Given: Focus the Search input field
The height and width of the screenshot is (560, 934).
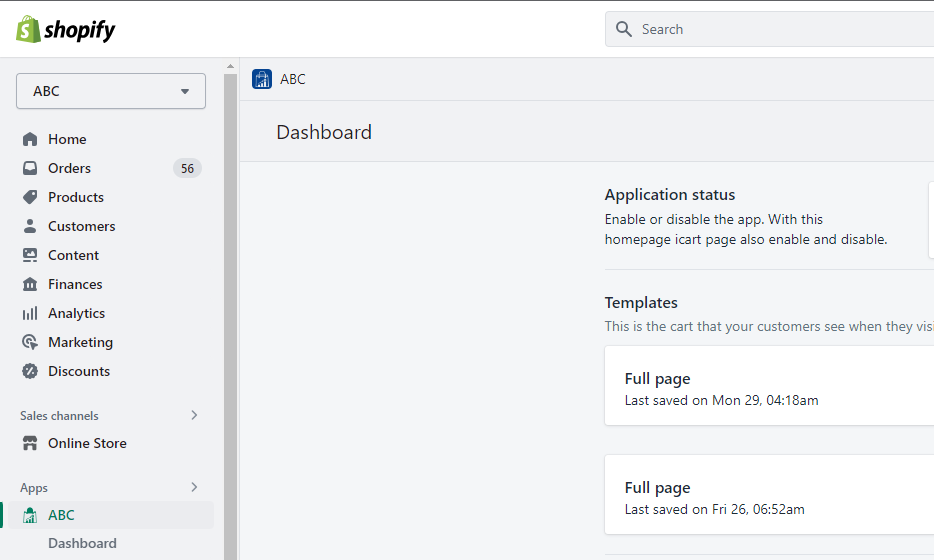Looking at the screenshot, I should tap(770, 29).
